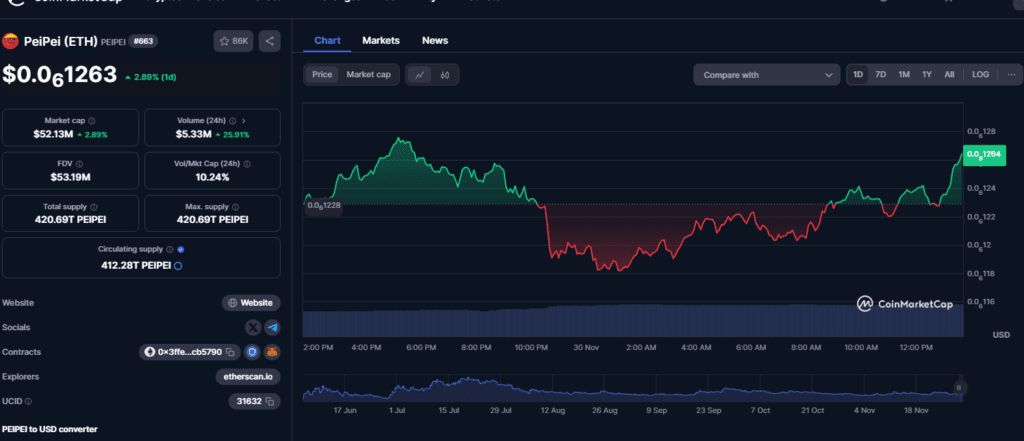Click the 25.91% volume change
The height and width of the screenshot is (441, 1024).
click(x=232, y=135)
